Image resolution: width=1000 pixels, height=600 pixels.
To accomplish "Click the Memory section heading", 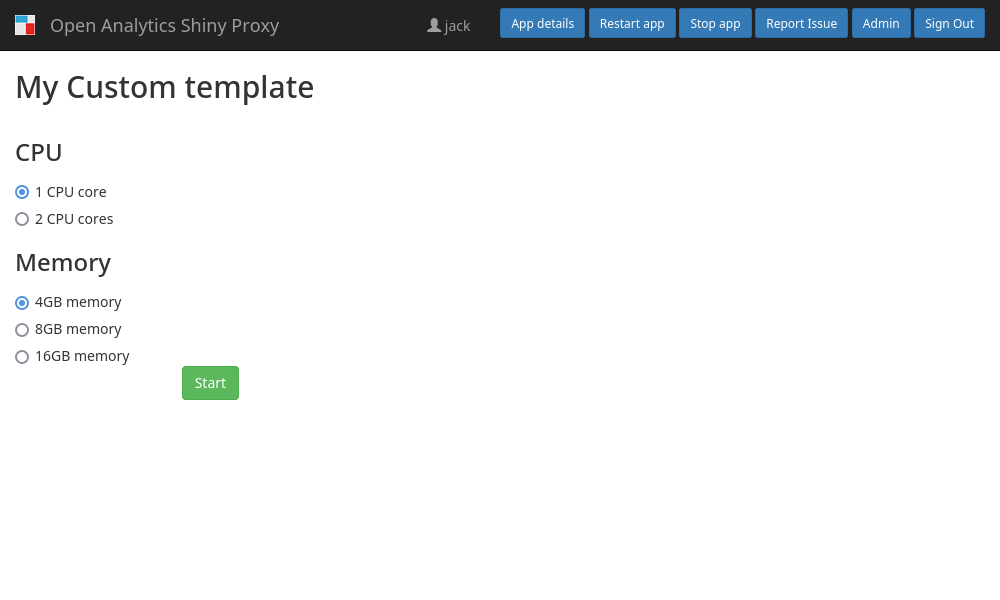I will pos(63,263).
